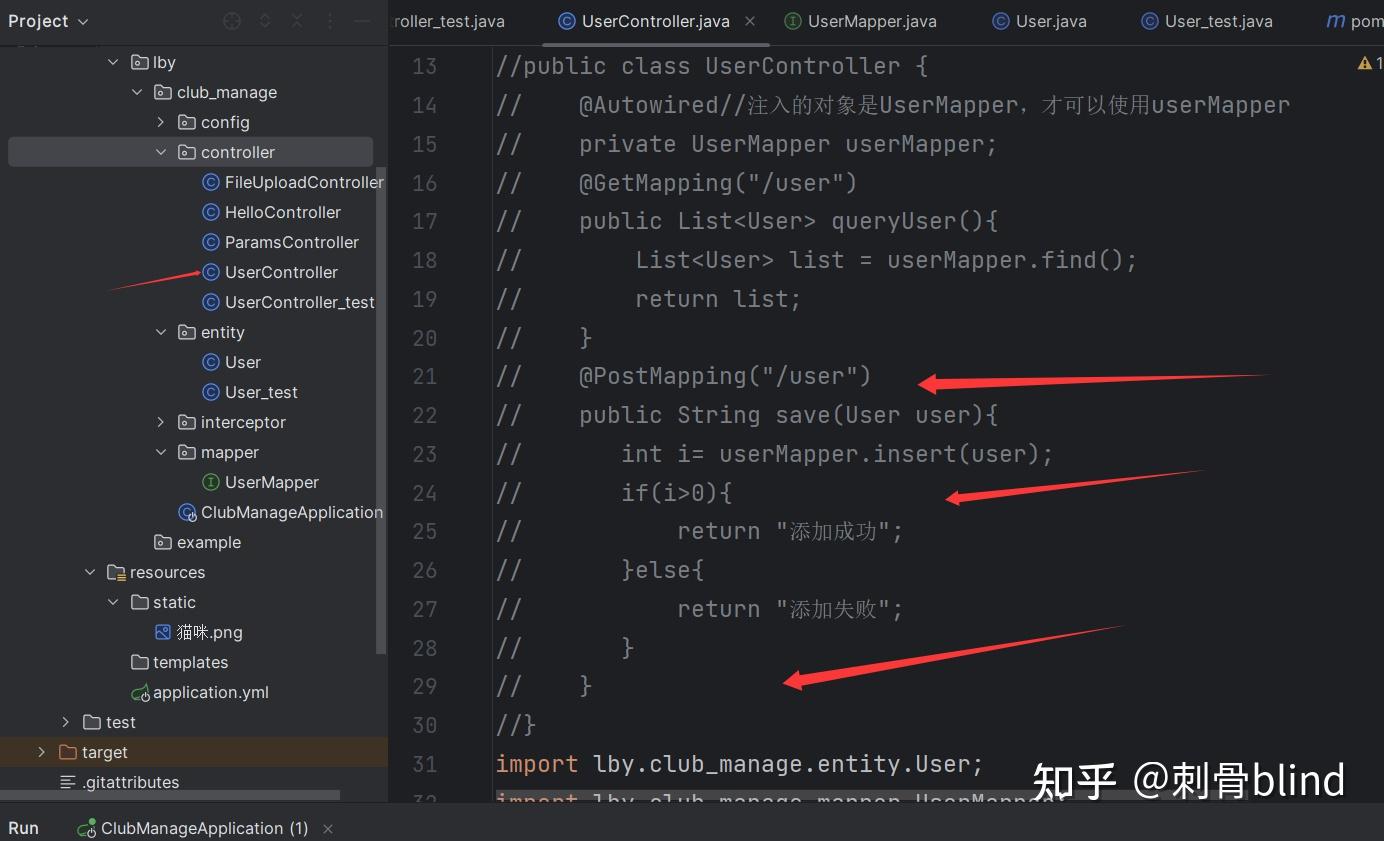Select UserController in the project tree
1384x841 pixels.
(x=281, y=271)
